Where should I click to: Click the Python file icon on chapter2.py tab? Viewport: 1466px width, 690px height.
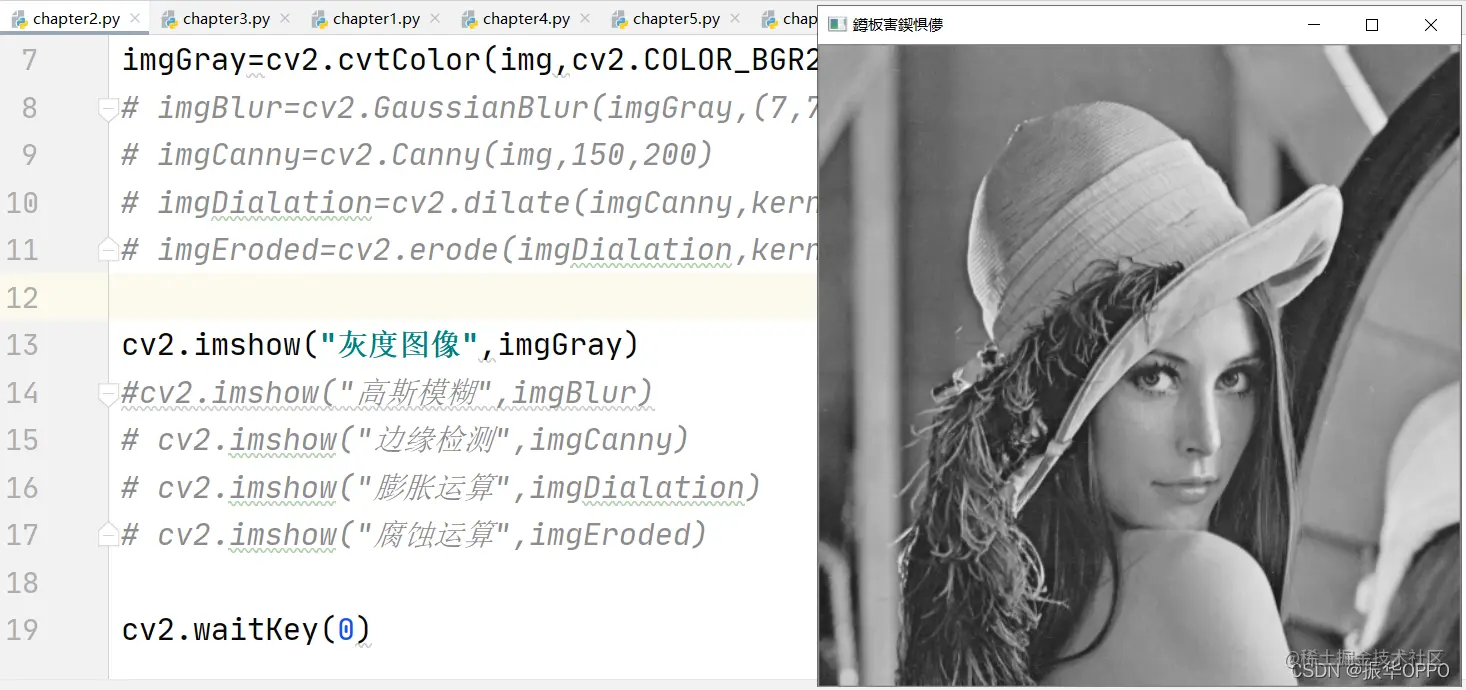(x=19, y=18)
